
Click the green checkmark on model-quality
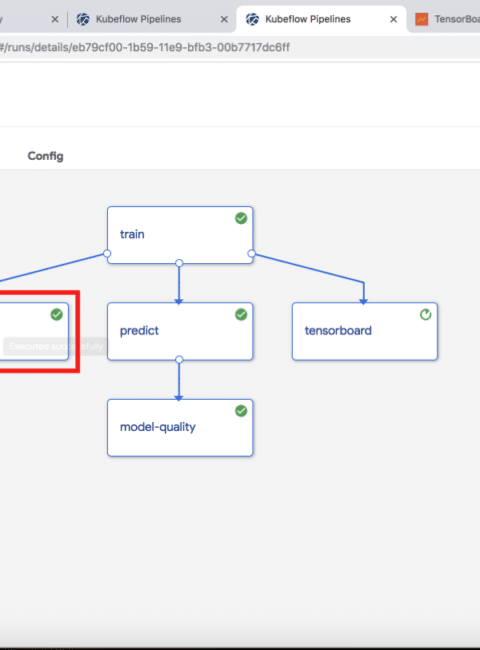[241, 411]
